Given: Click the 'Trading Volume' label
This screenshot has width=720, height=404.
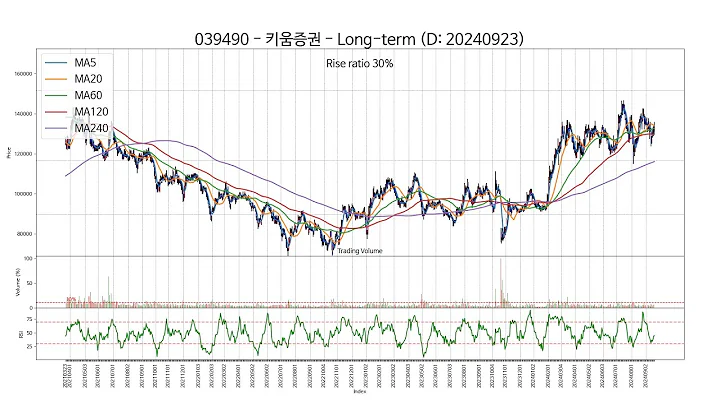Looking at the screenshot, I should (x=360, y=251).
